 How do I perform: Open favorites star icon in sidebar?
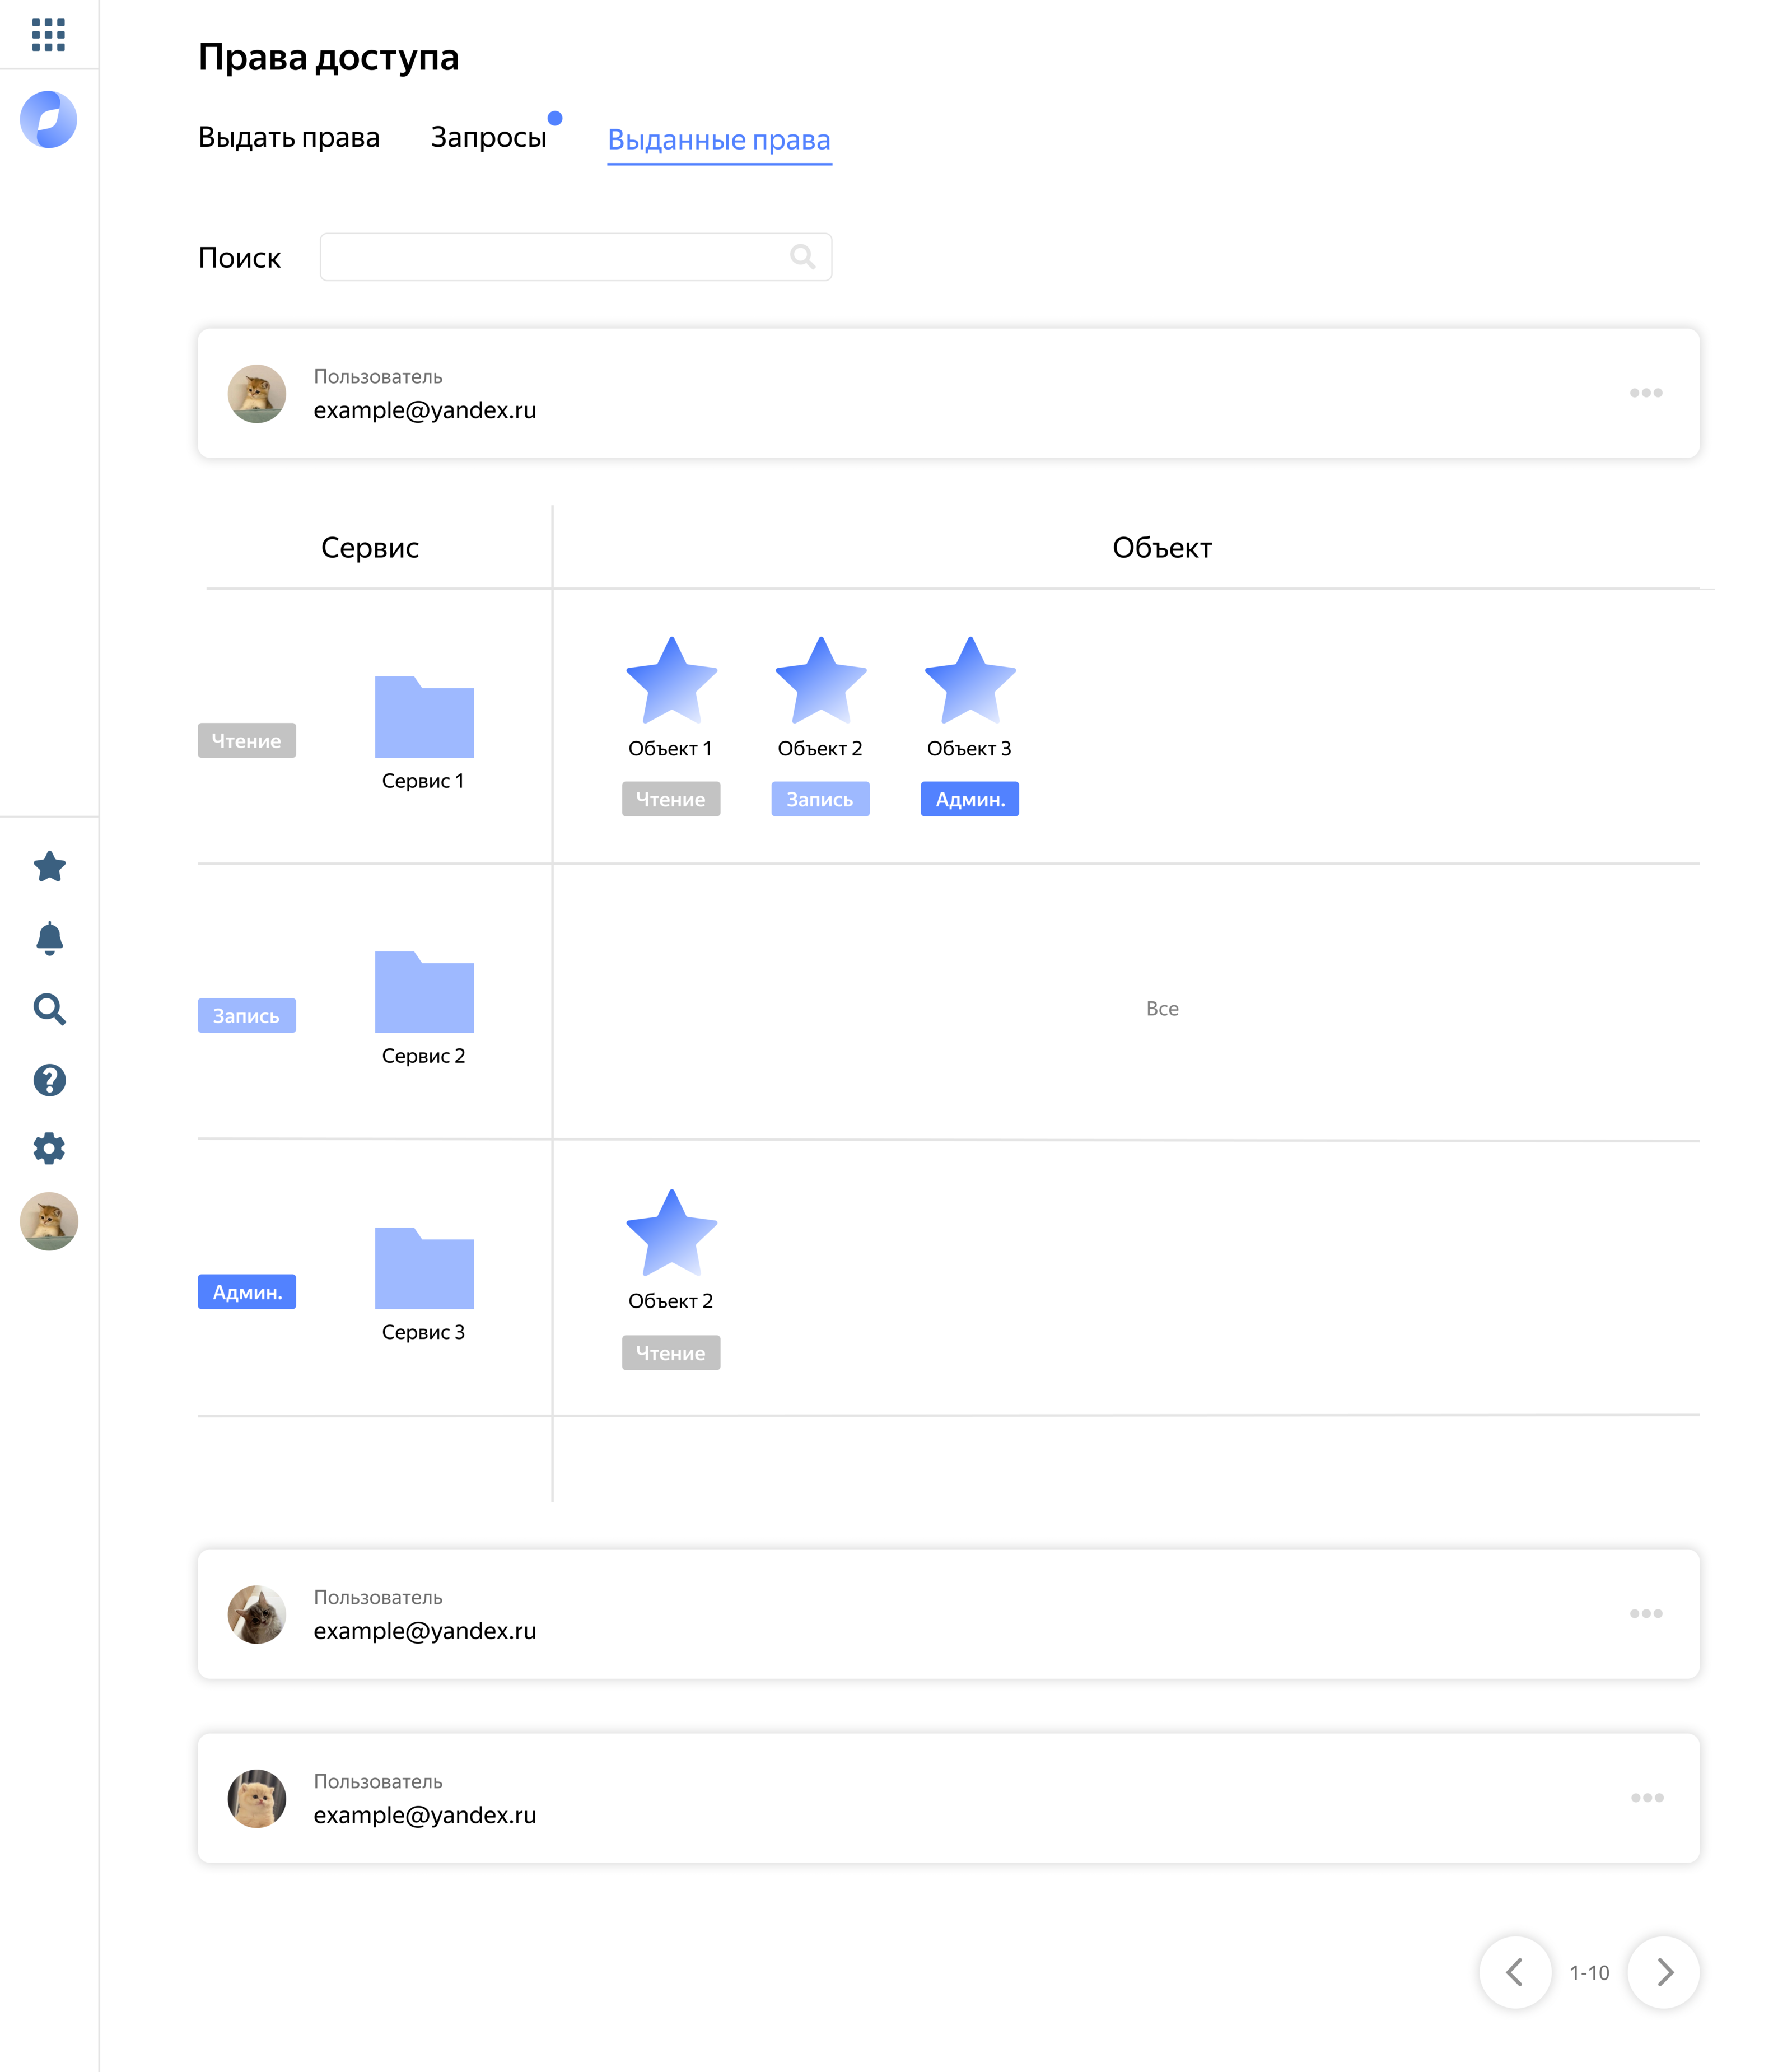coord(49,867)
